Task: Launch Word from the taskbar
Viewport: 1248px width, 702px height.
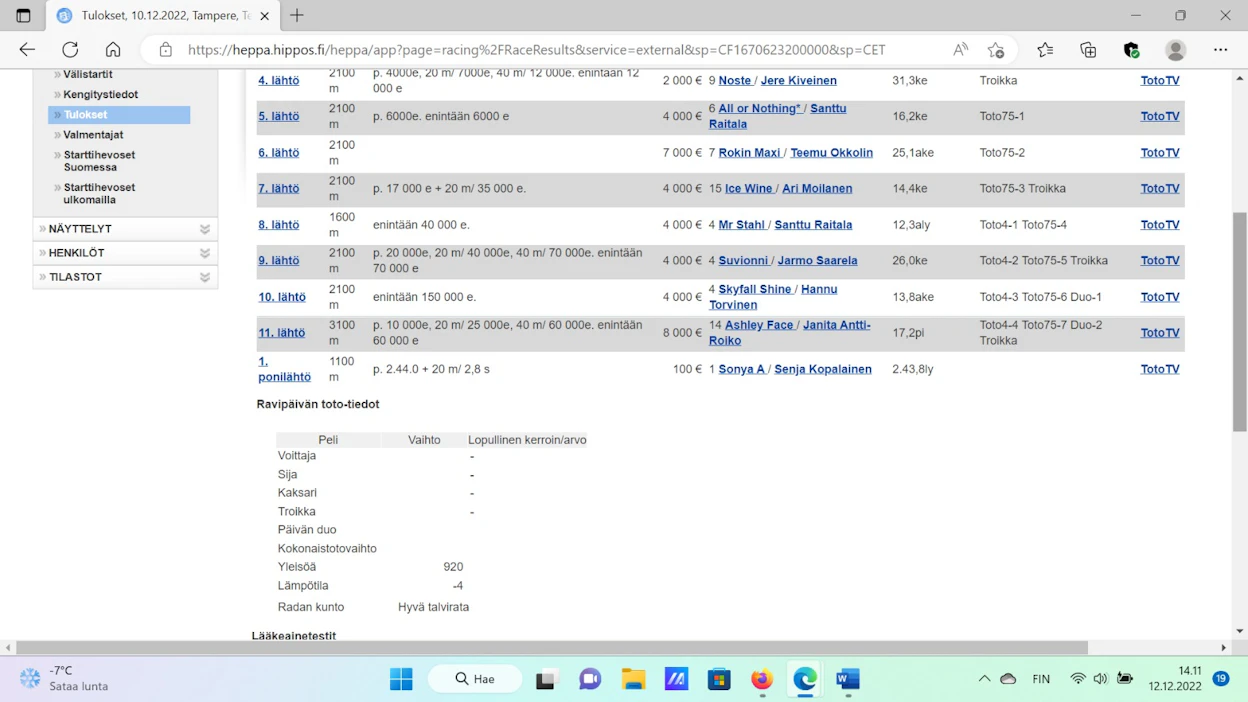Action: click(x=848, y=679)
